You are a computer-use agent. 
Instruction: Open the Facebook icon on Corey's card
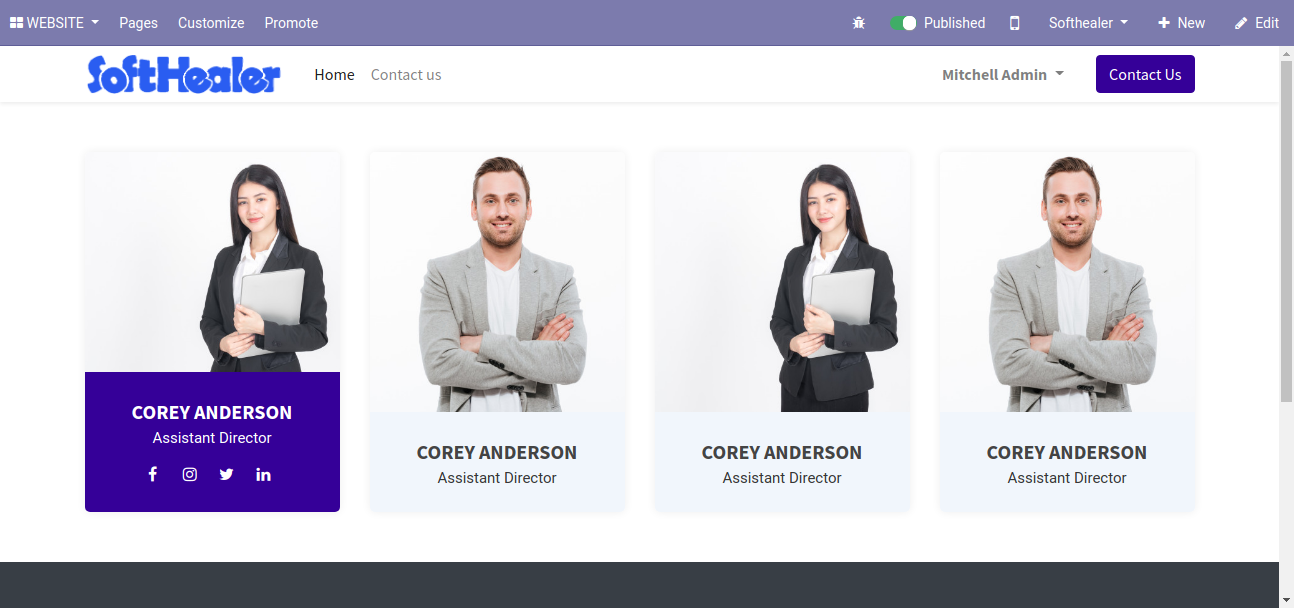click(x=153, y=474)
